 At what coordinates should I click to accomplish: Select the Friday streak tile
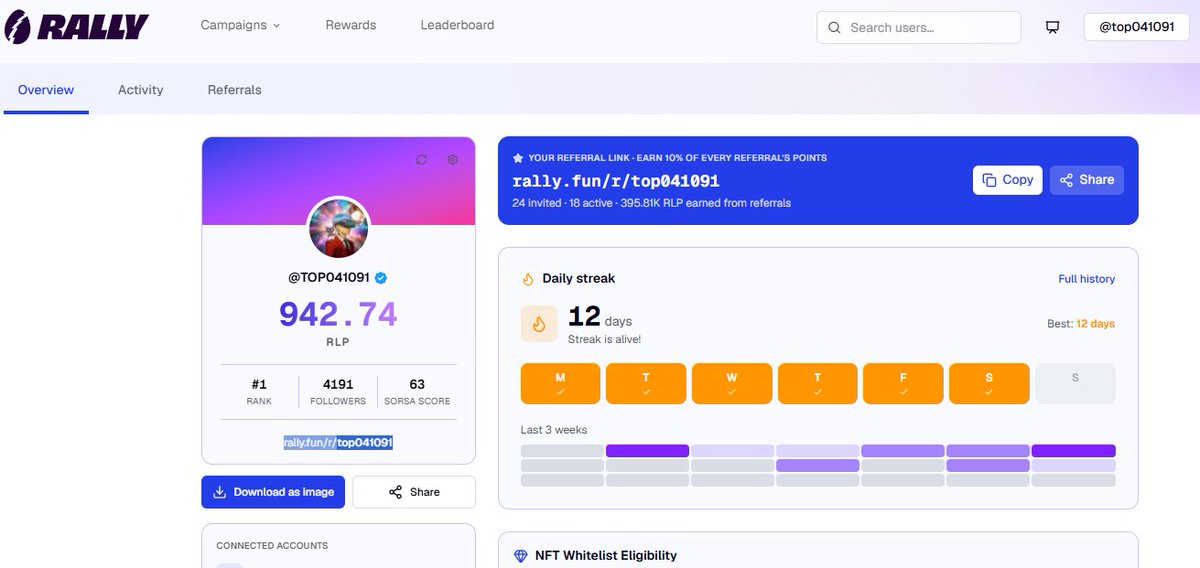[903, 383]
